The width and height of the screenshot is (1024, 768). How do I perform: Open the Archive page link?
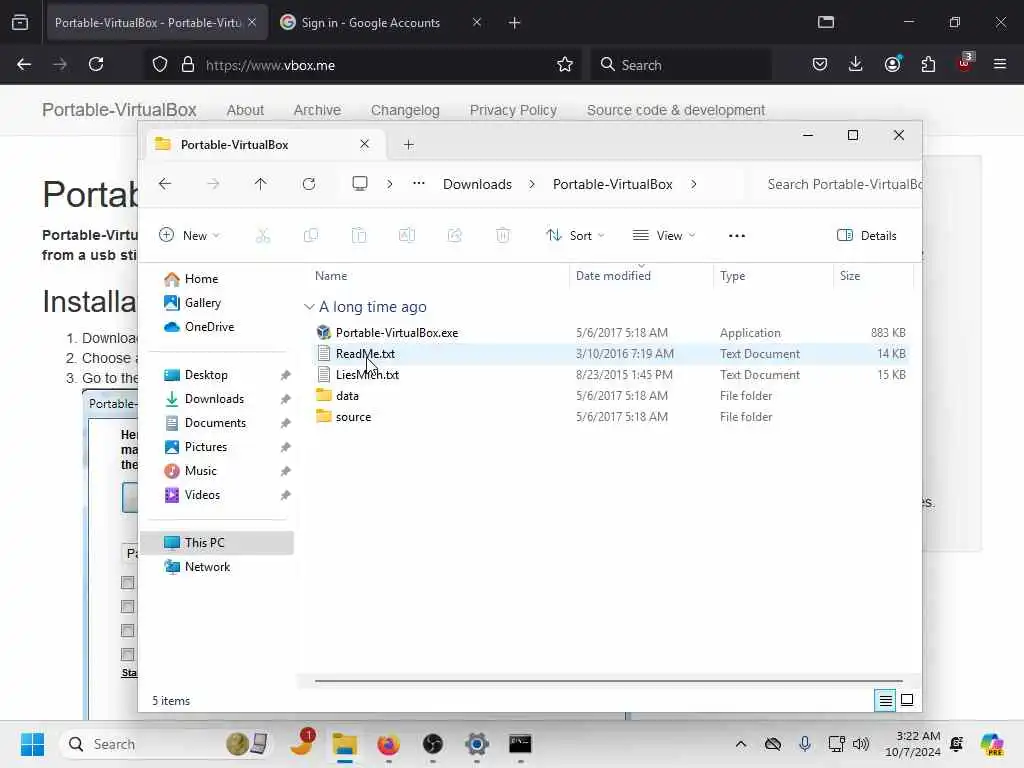(x=317, y=110)
